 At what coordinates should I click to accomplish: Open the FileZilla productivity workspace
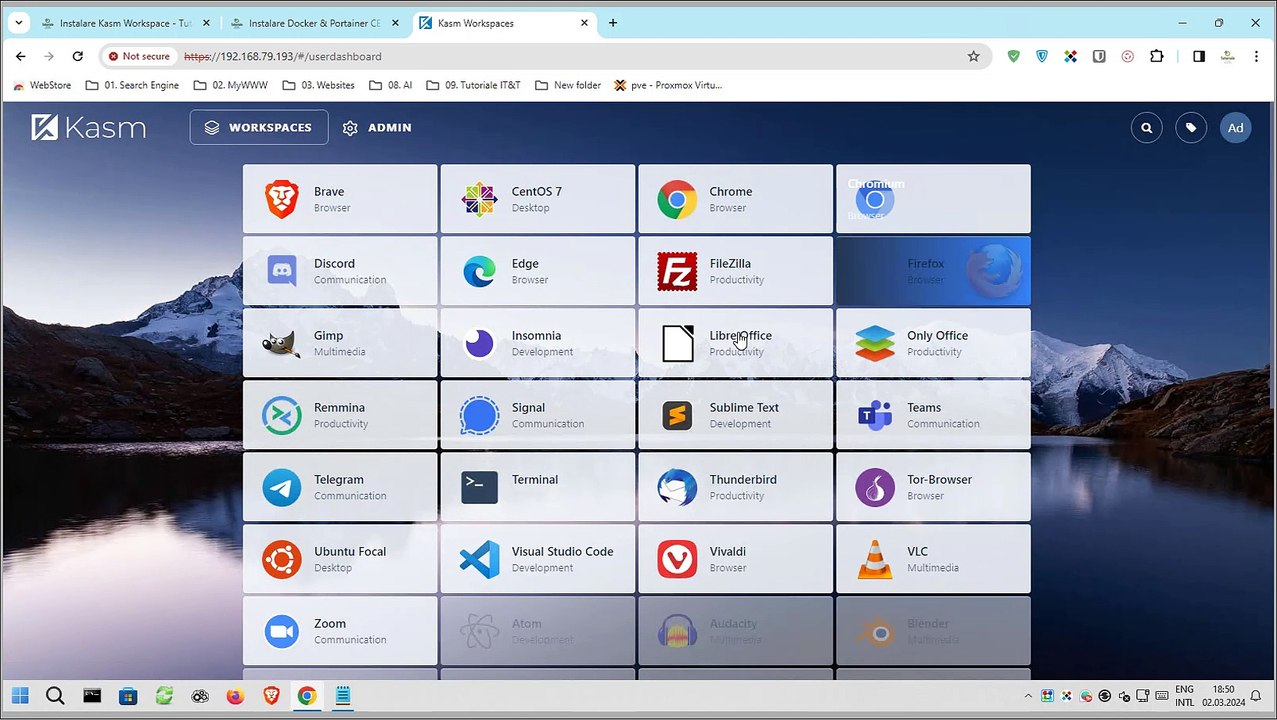[736, 271]
